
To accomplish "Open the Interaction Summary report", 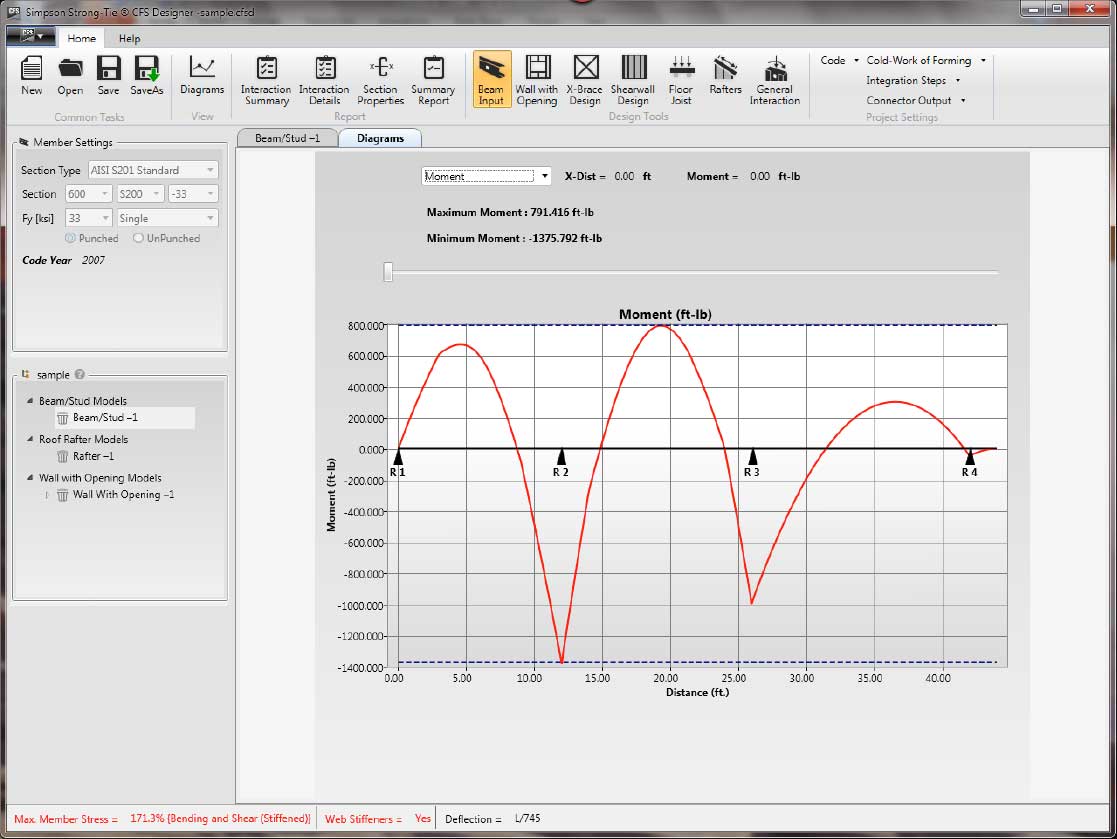I will (x=265, y=80).
